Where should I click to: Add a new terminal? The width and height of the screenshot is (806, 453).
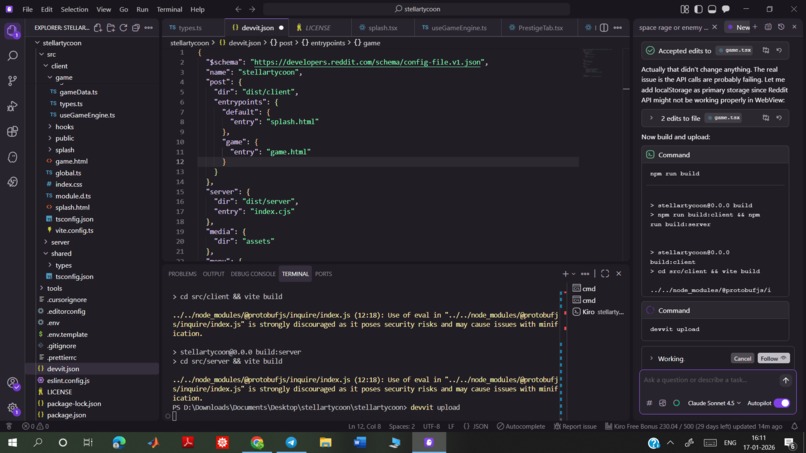pos(565,274)
